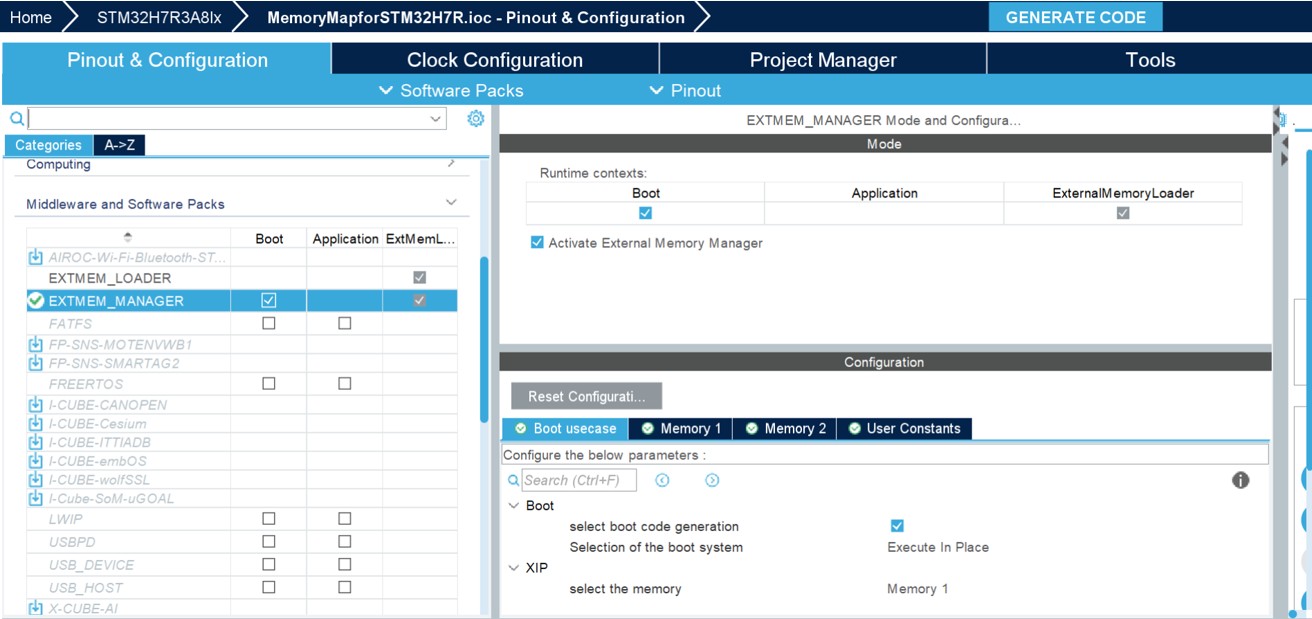Image resolution: width=1312 pixels, height=619 pixels.
Task: Click MemoryMapforSTM32H7R.ioc breadcrumb
Action: click(x=476, y=17)
